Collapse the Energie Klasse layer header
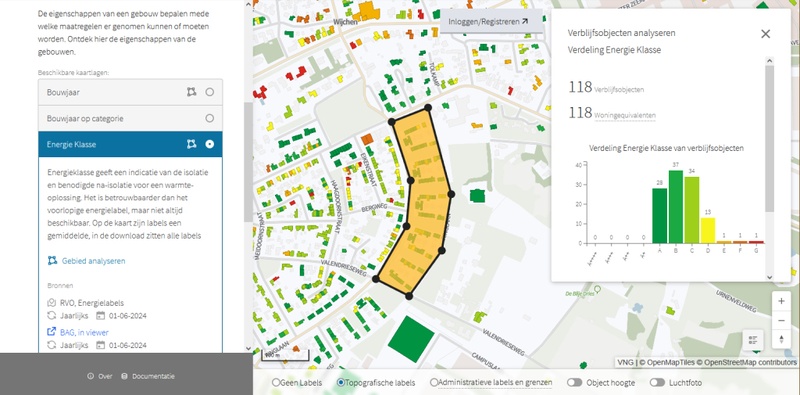 click(130, 144)
